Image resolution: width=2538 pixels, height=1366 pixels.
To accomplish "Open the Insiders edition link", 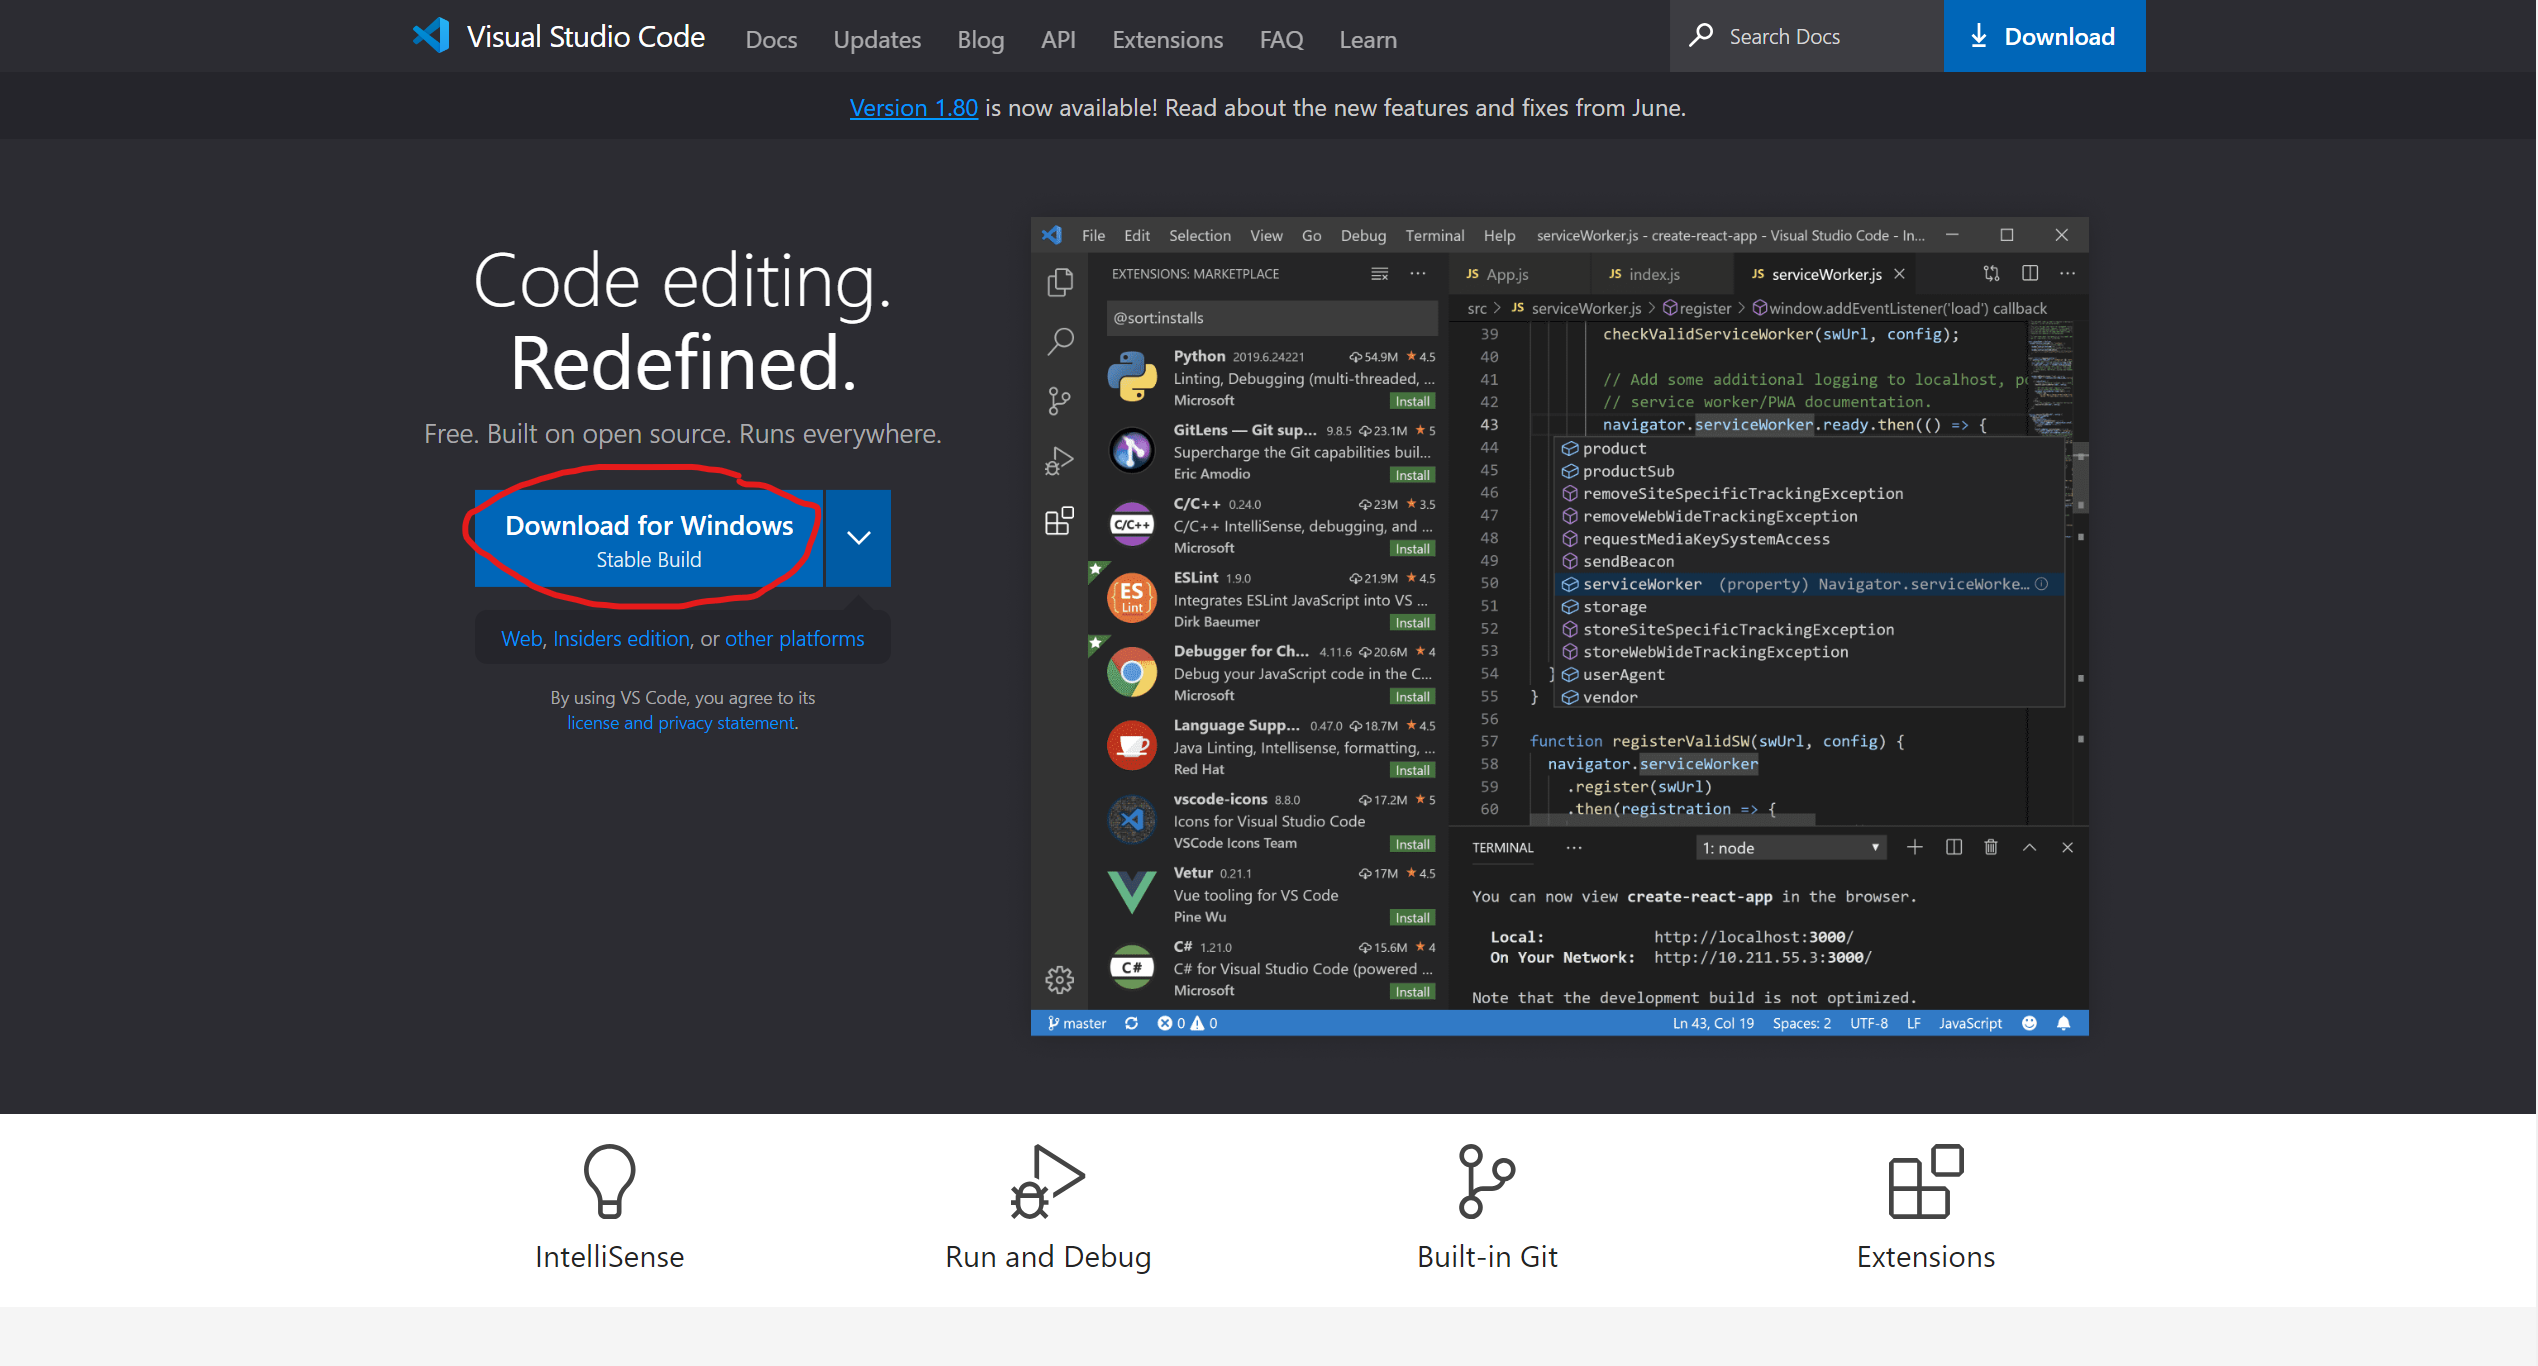I will (621, 639).
